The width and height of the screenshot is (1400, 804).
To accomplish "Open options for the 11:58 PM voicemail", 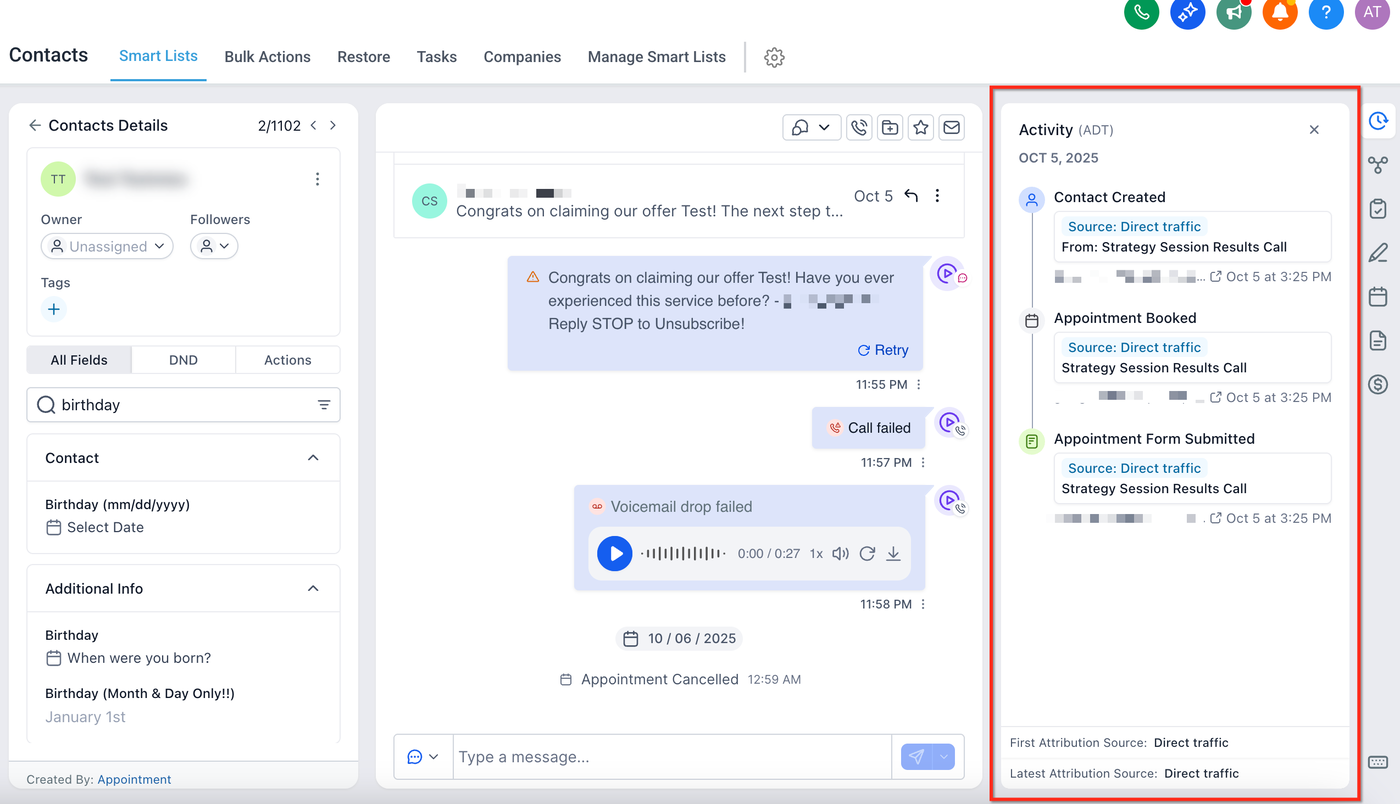I will [923, 604].
